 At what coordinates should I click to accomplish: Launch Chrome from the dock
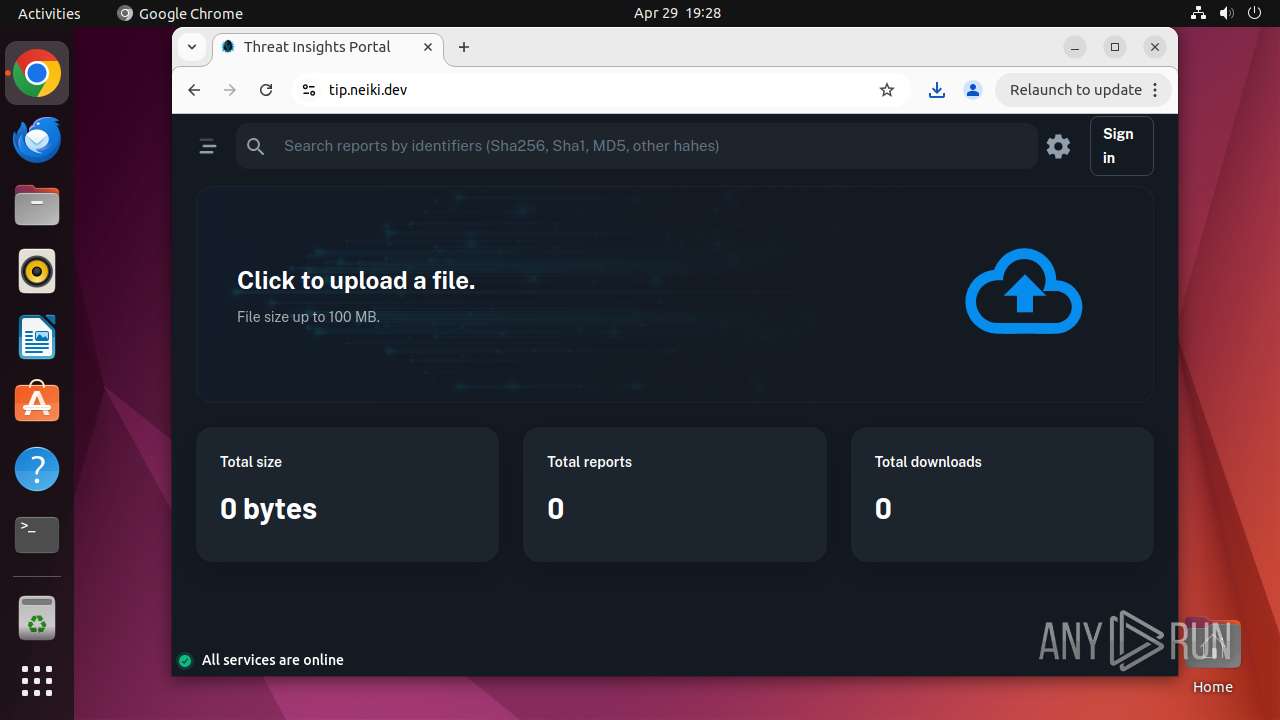pos(37,74)
